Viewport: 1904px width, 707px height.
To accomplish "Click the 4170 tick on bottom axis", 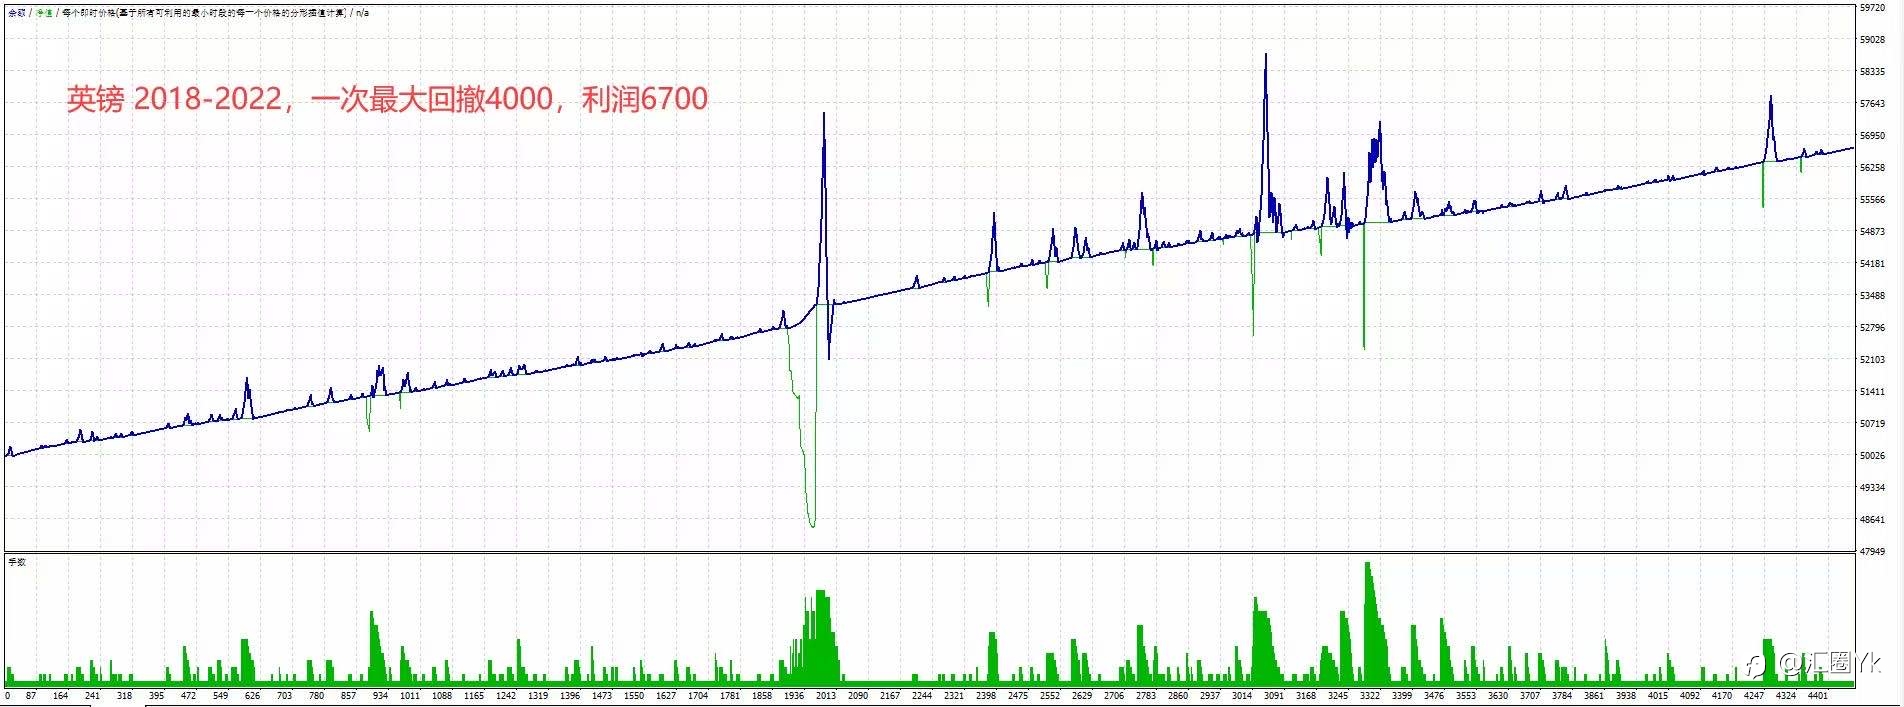I will (x=1722, y=696).
